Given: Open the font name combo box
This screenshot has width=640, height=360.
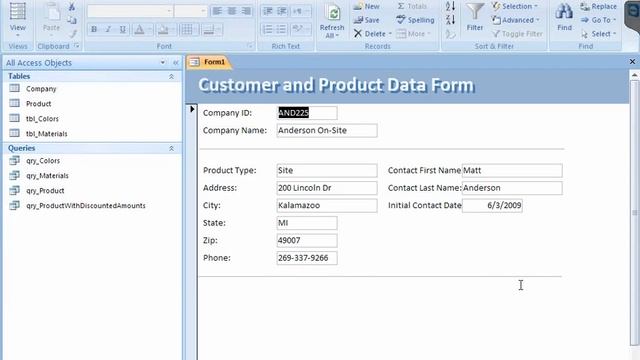Looking at the screenshot, I should pyautogui.click(x=130, y=11).
